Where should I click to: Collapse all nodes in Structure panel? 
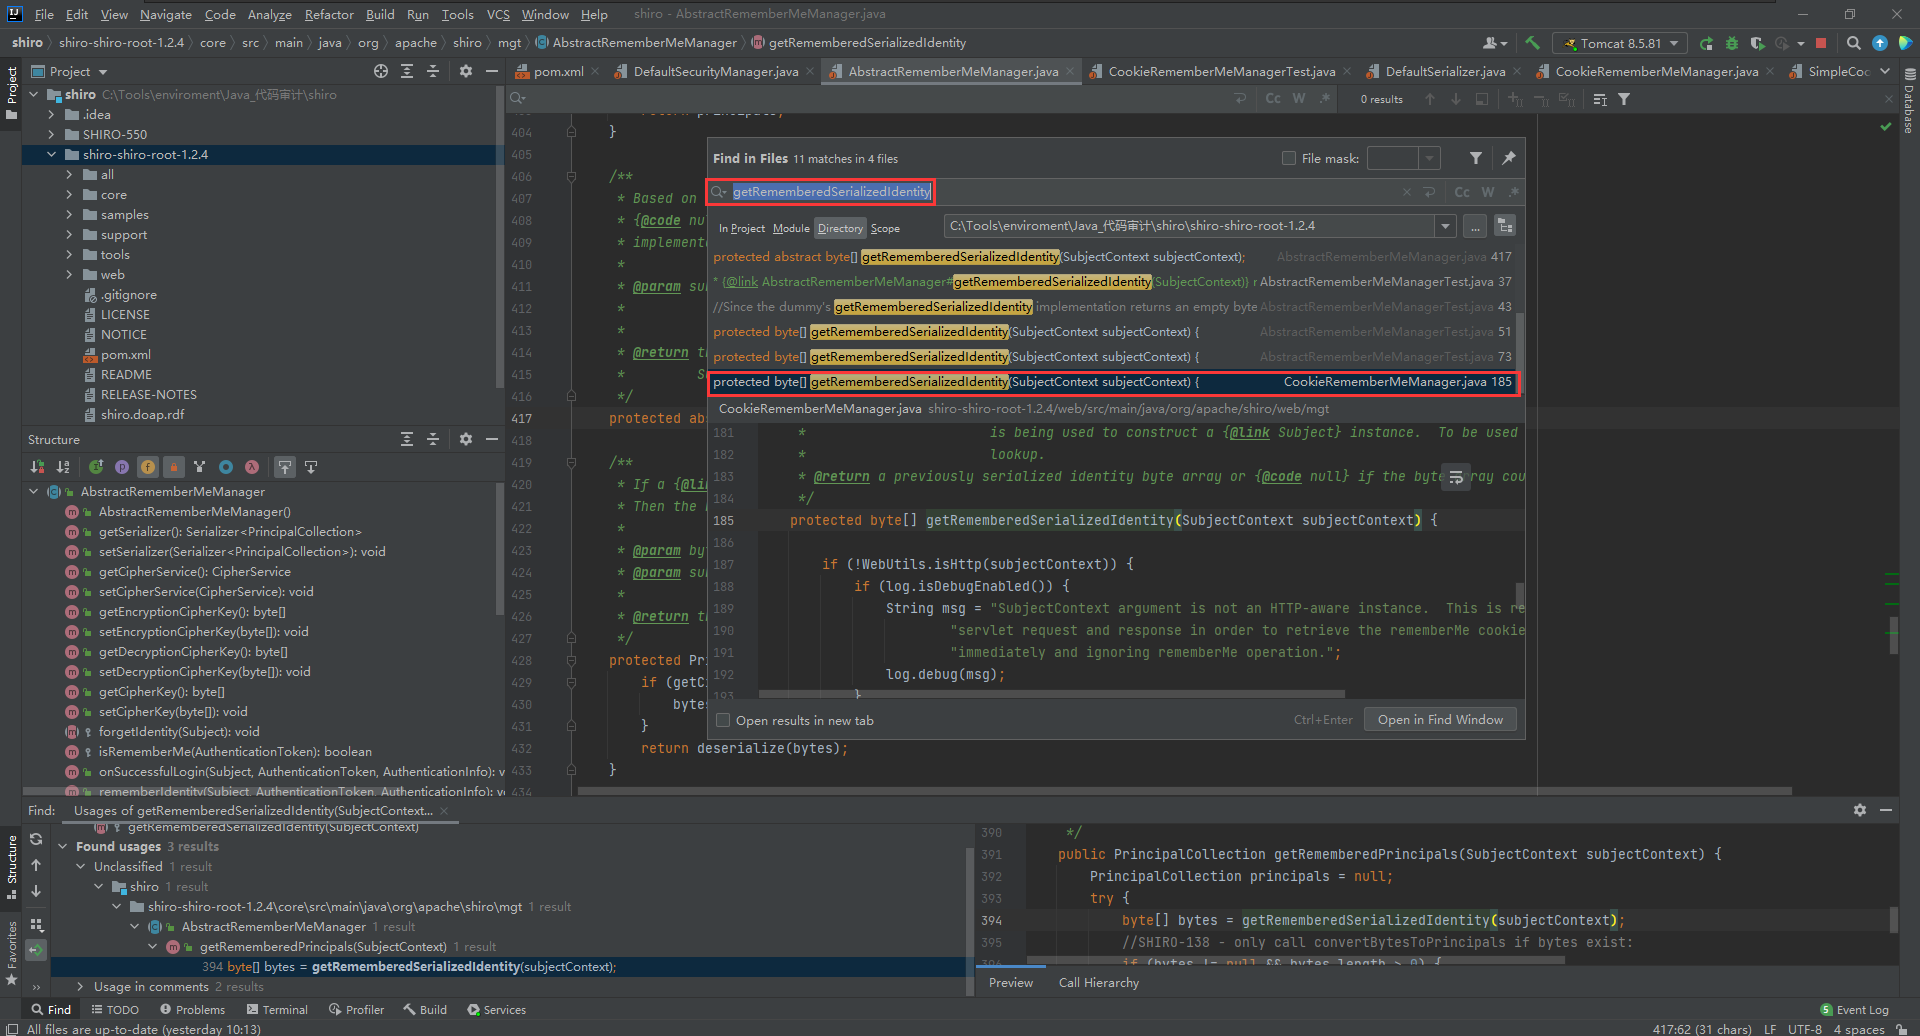pos(433,439)
